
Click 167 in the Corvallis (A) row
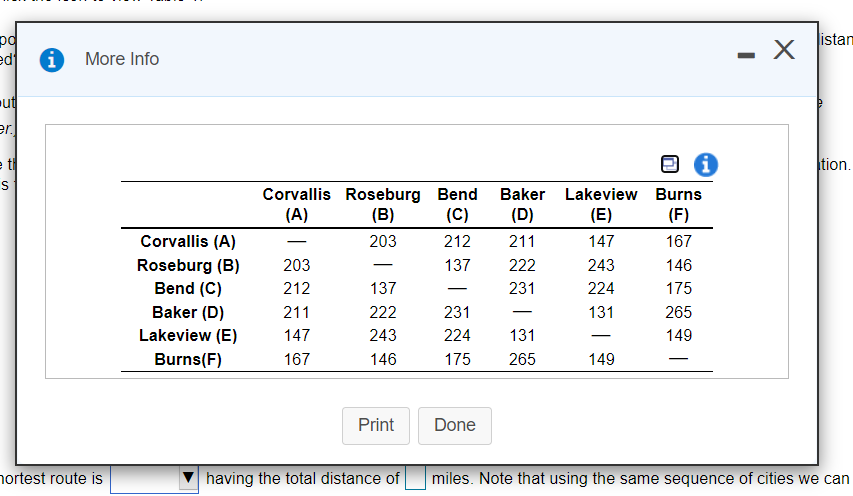678,241
